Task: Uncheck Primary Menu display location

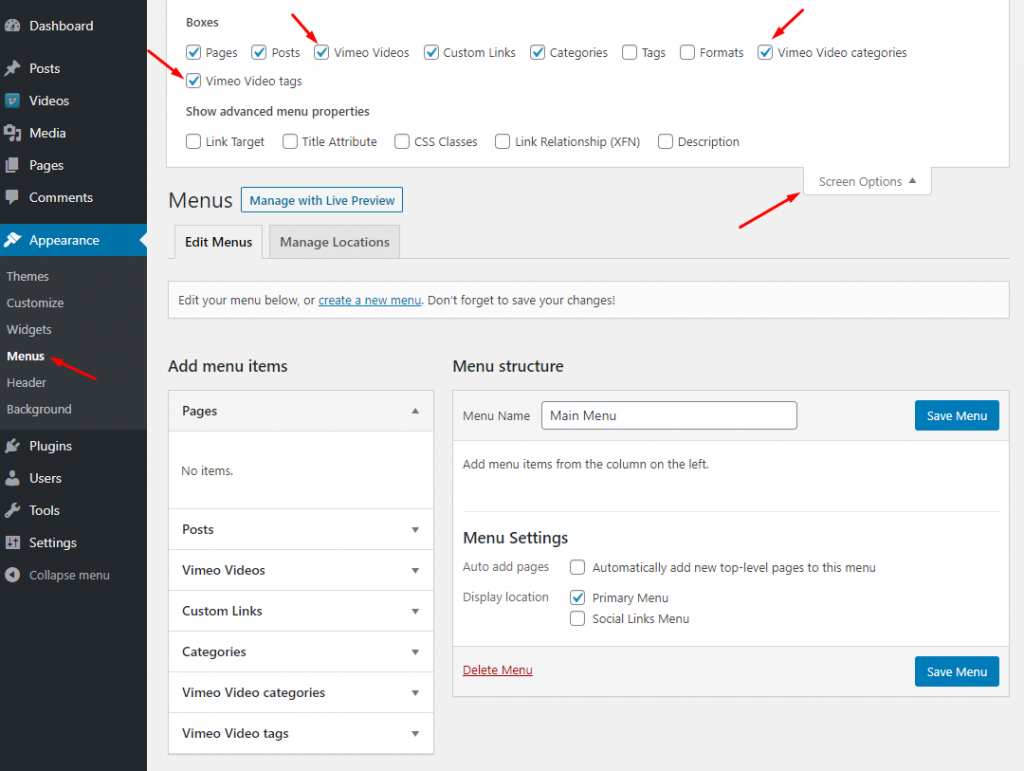Action: coord(577,597)
